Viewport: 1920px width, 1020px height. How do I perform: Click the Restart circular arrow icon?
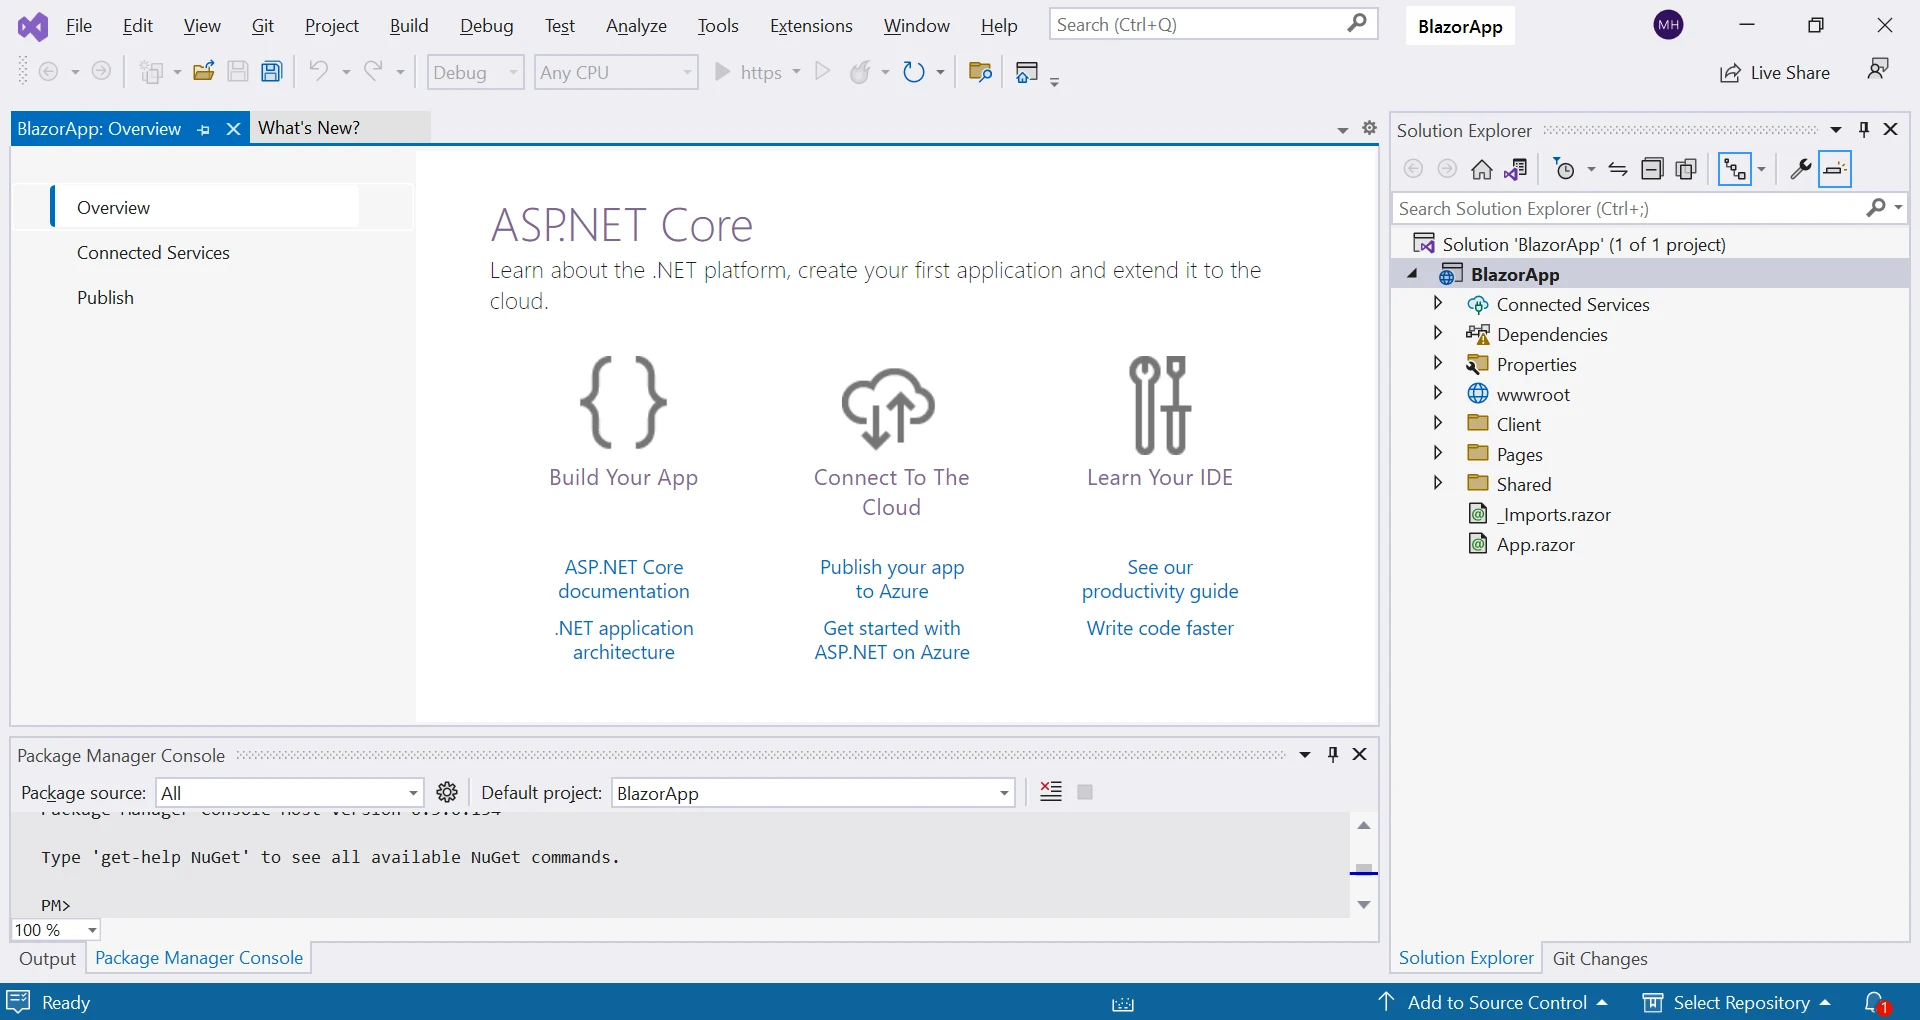[x=914, y=72]
